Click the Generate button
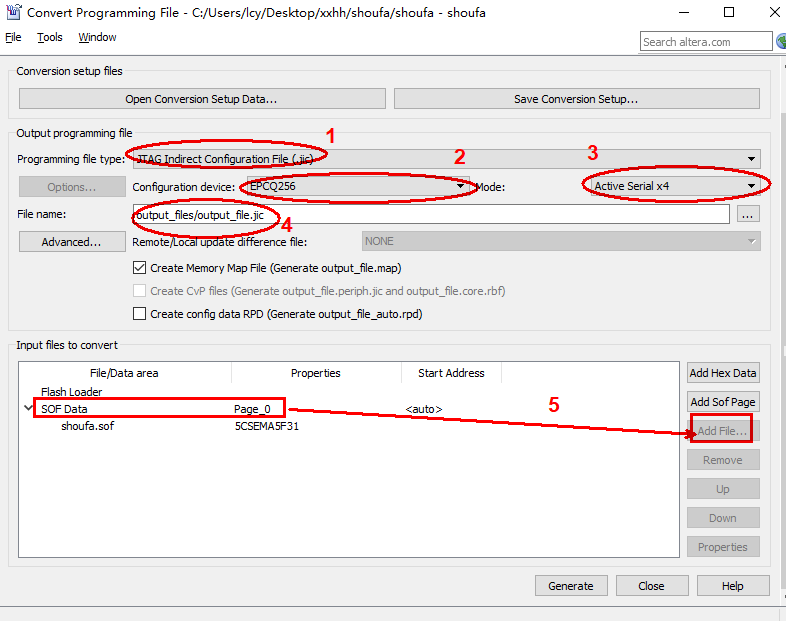The height and width of the screenshot is (621, 786). click(571, 585)
